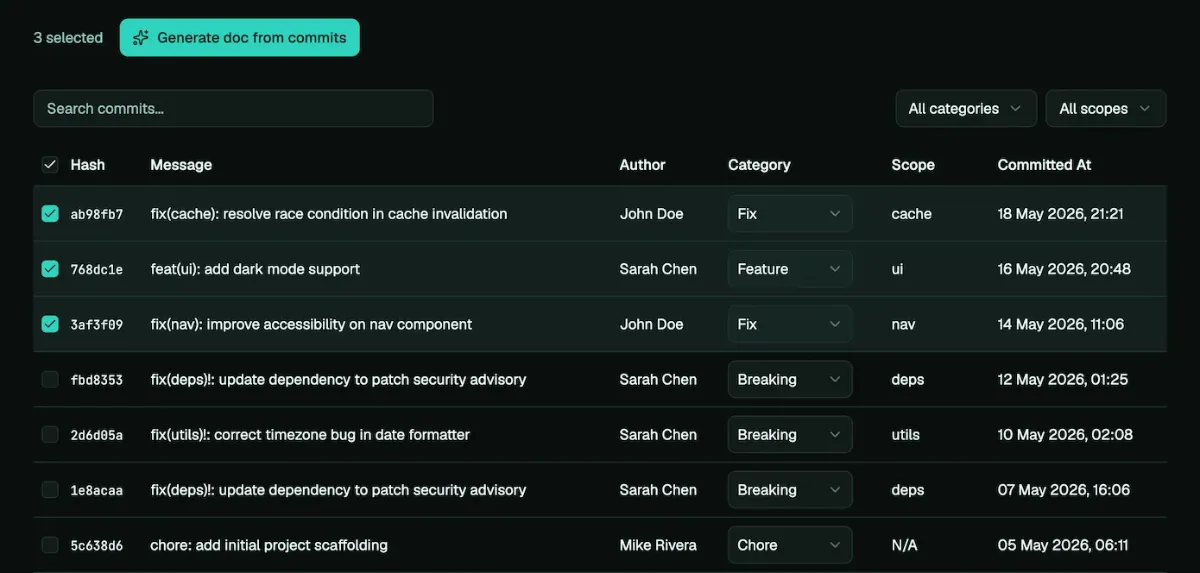Viewport: 1200px width, 573px height.
Task: Open Fix category dropdown for 3af3f09
Action: pyautogui.click(x=790, y=324)
